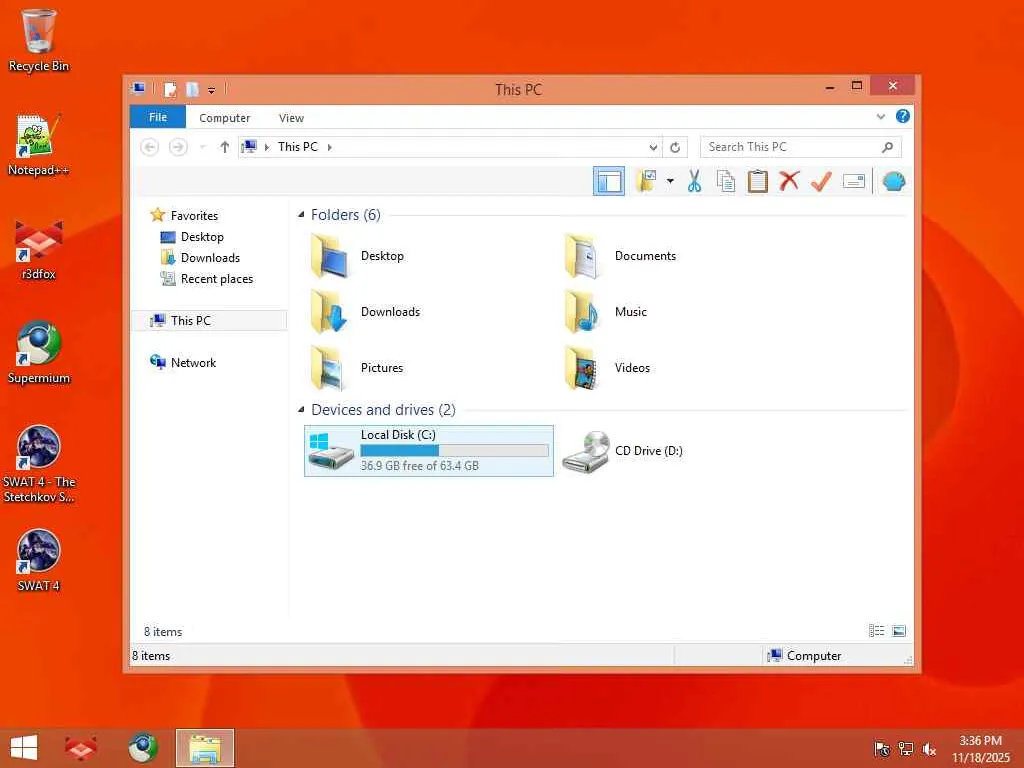This screenshot has width=1024, height=768.
Task: Select the Local Disk (C:) drive
Action: click(429, 451)
